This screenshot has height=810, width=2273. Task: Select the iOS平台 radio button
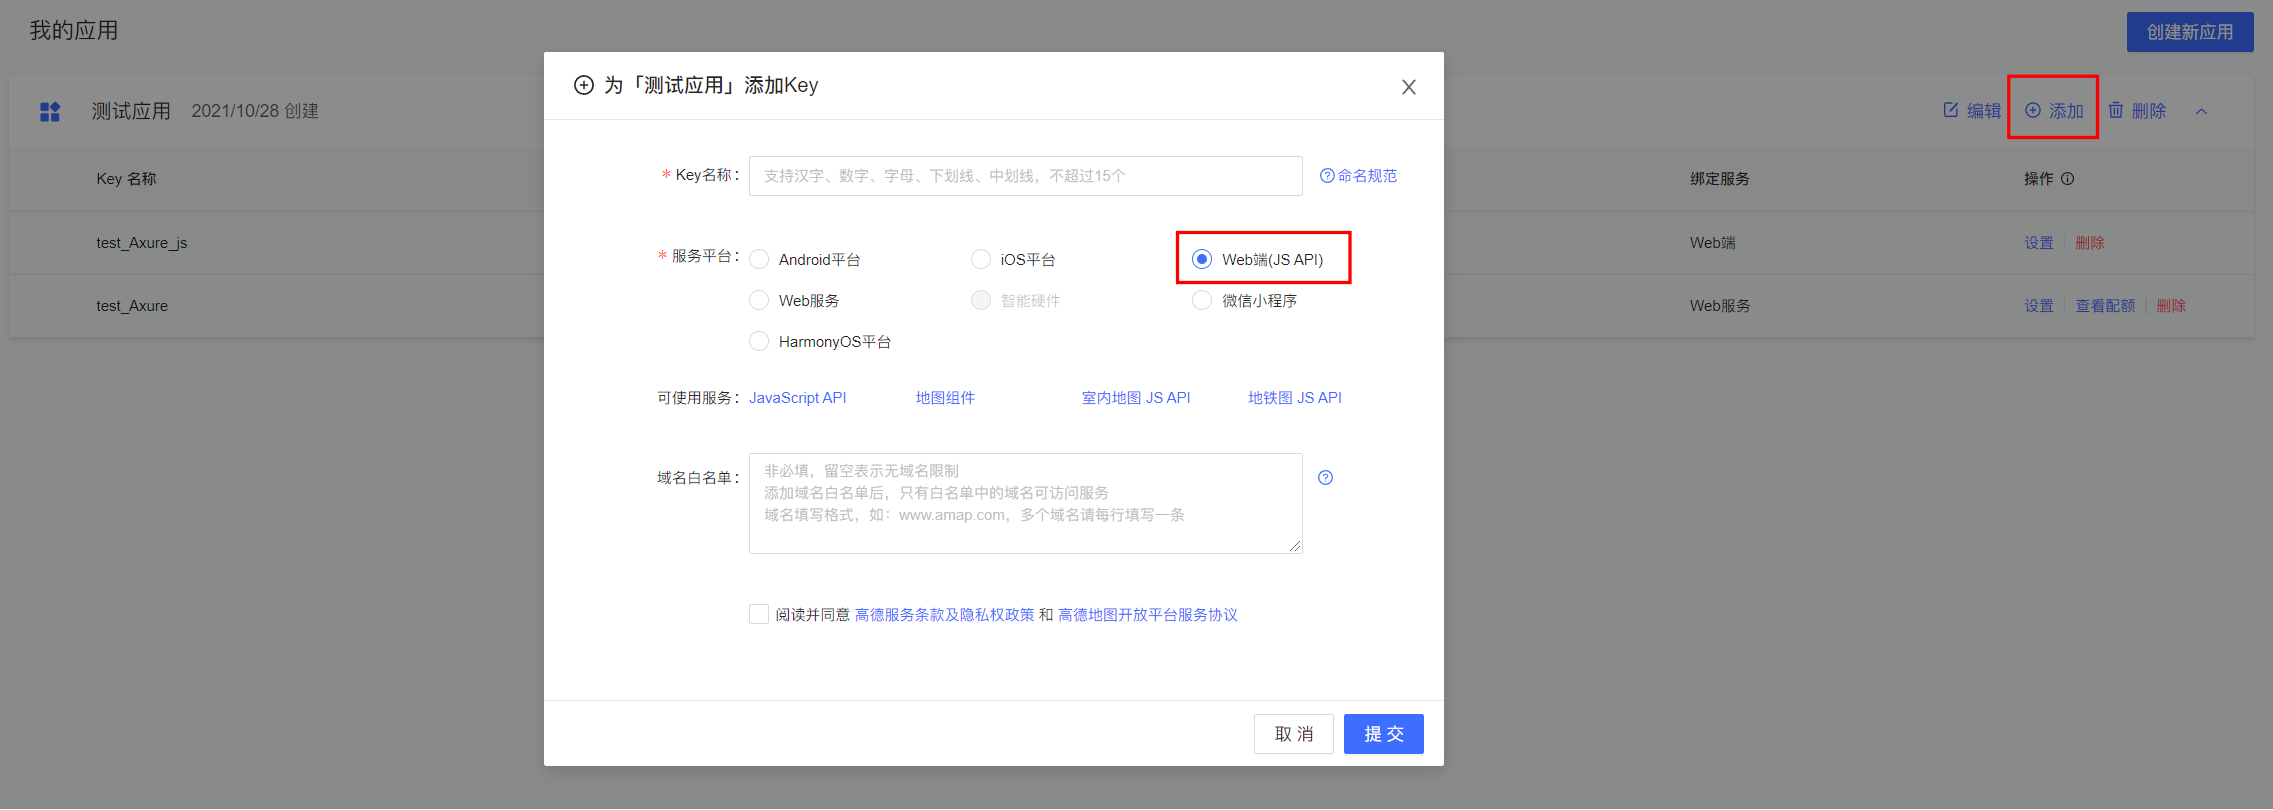pos(981,260)
